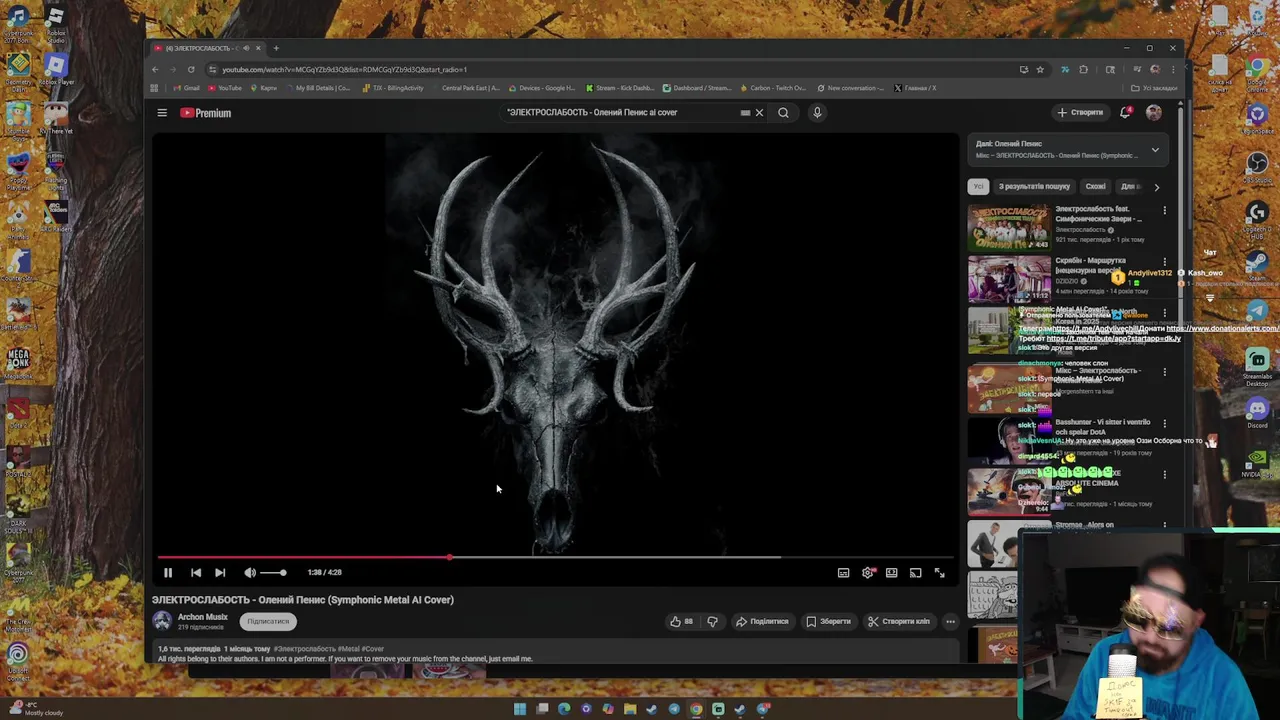Click the Archon Musix channel avatar

click(162, 621)
